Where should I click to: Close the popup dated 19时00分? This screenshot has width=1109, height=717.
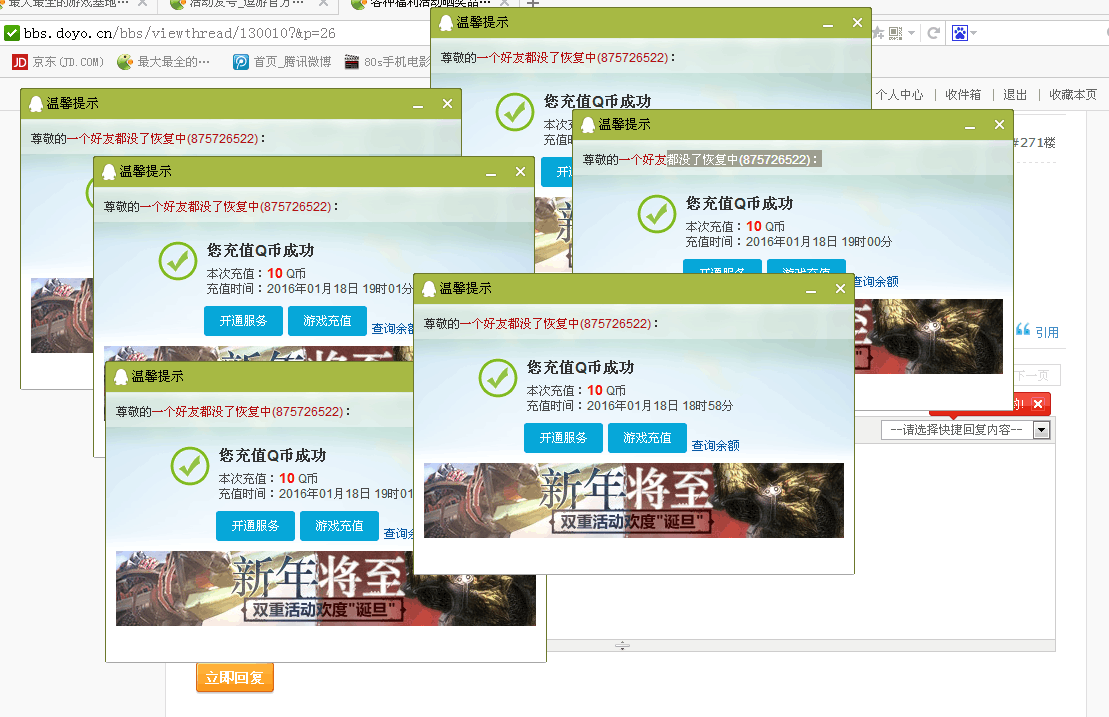[x=999, y=124]
